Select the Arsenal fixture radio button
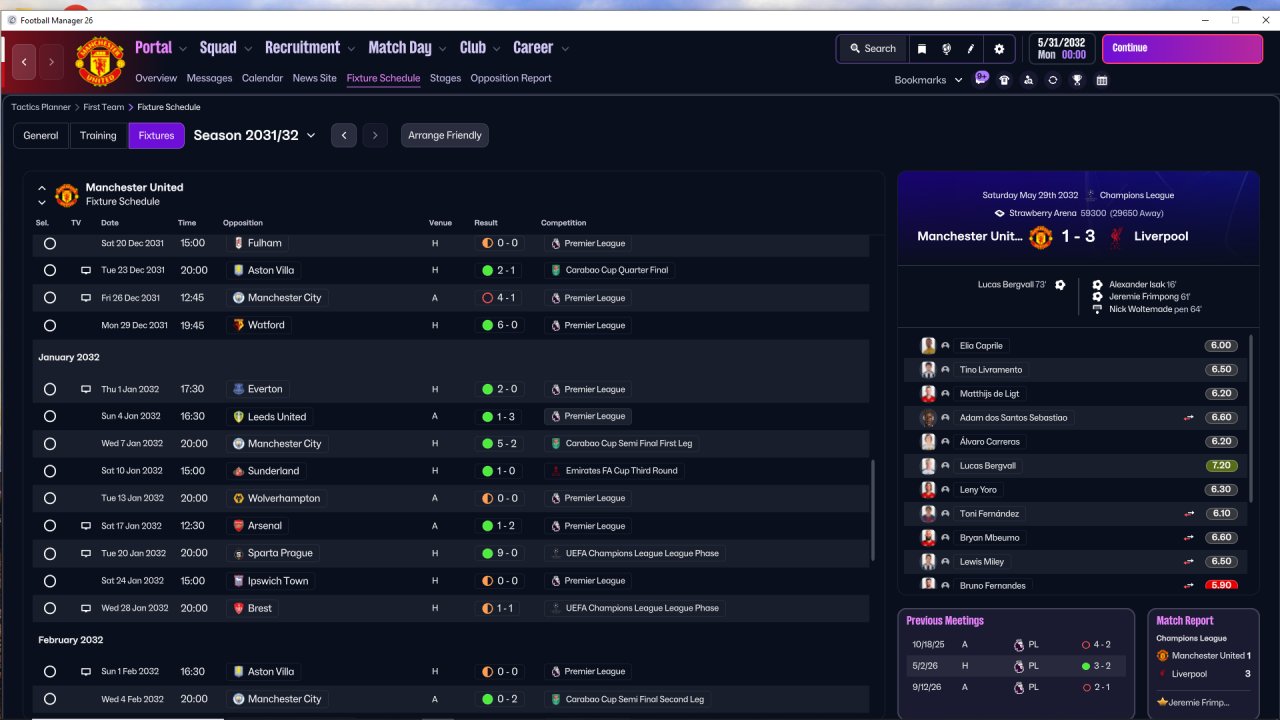1280x720 pixels. click(50, 526)
